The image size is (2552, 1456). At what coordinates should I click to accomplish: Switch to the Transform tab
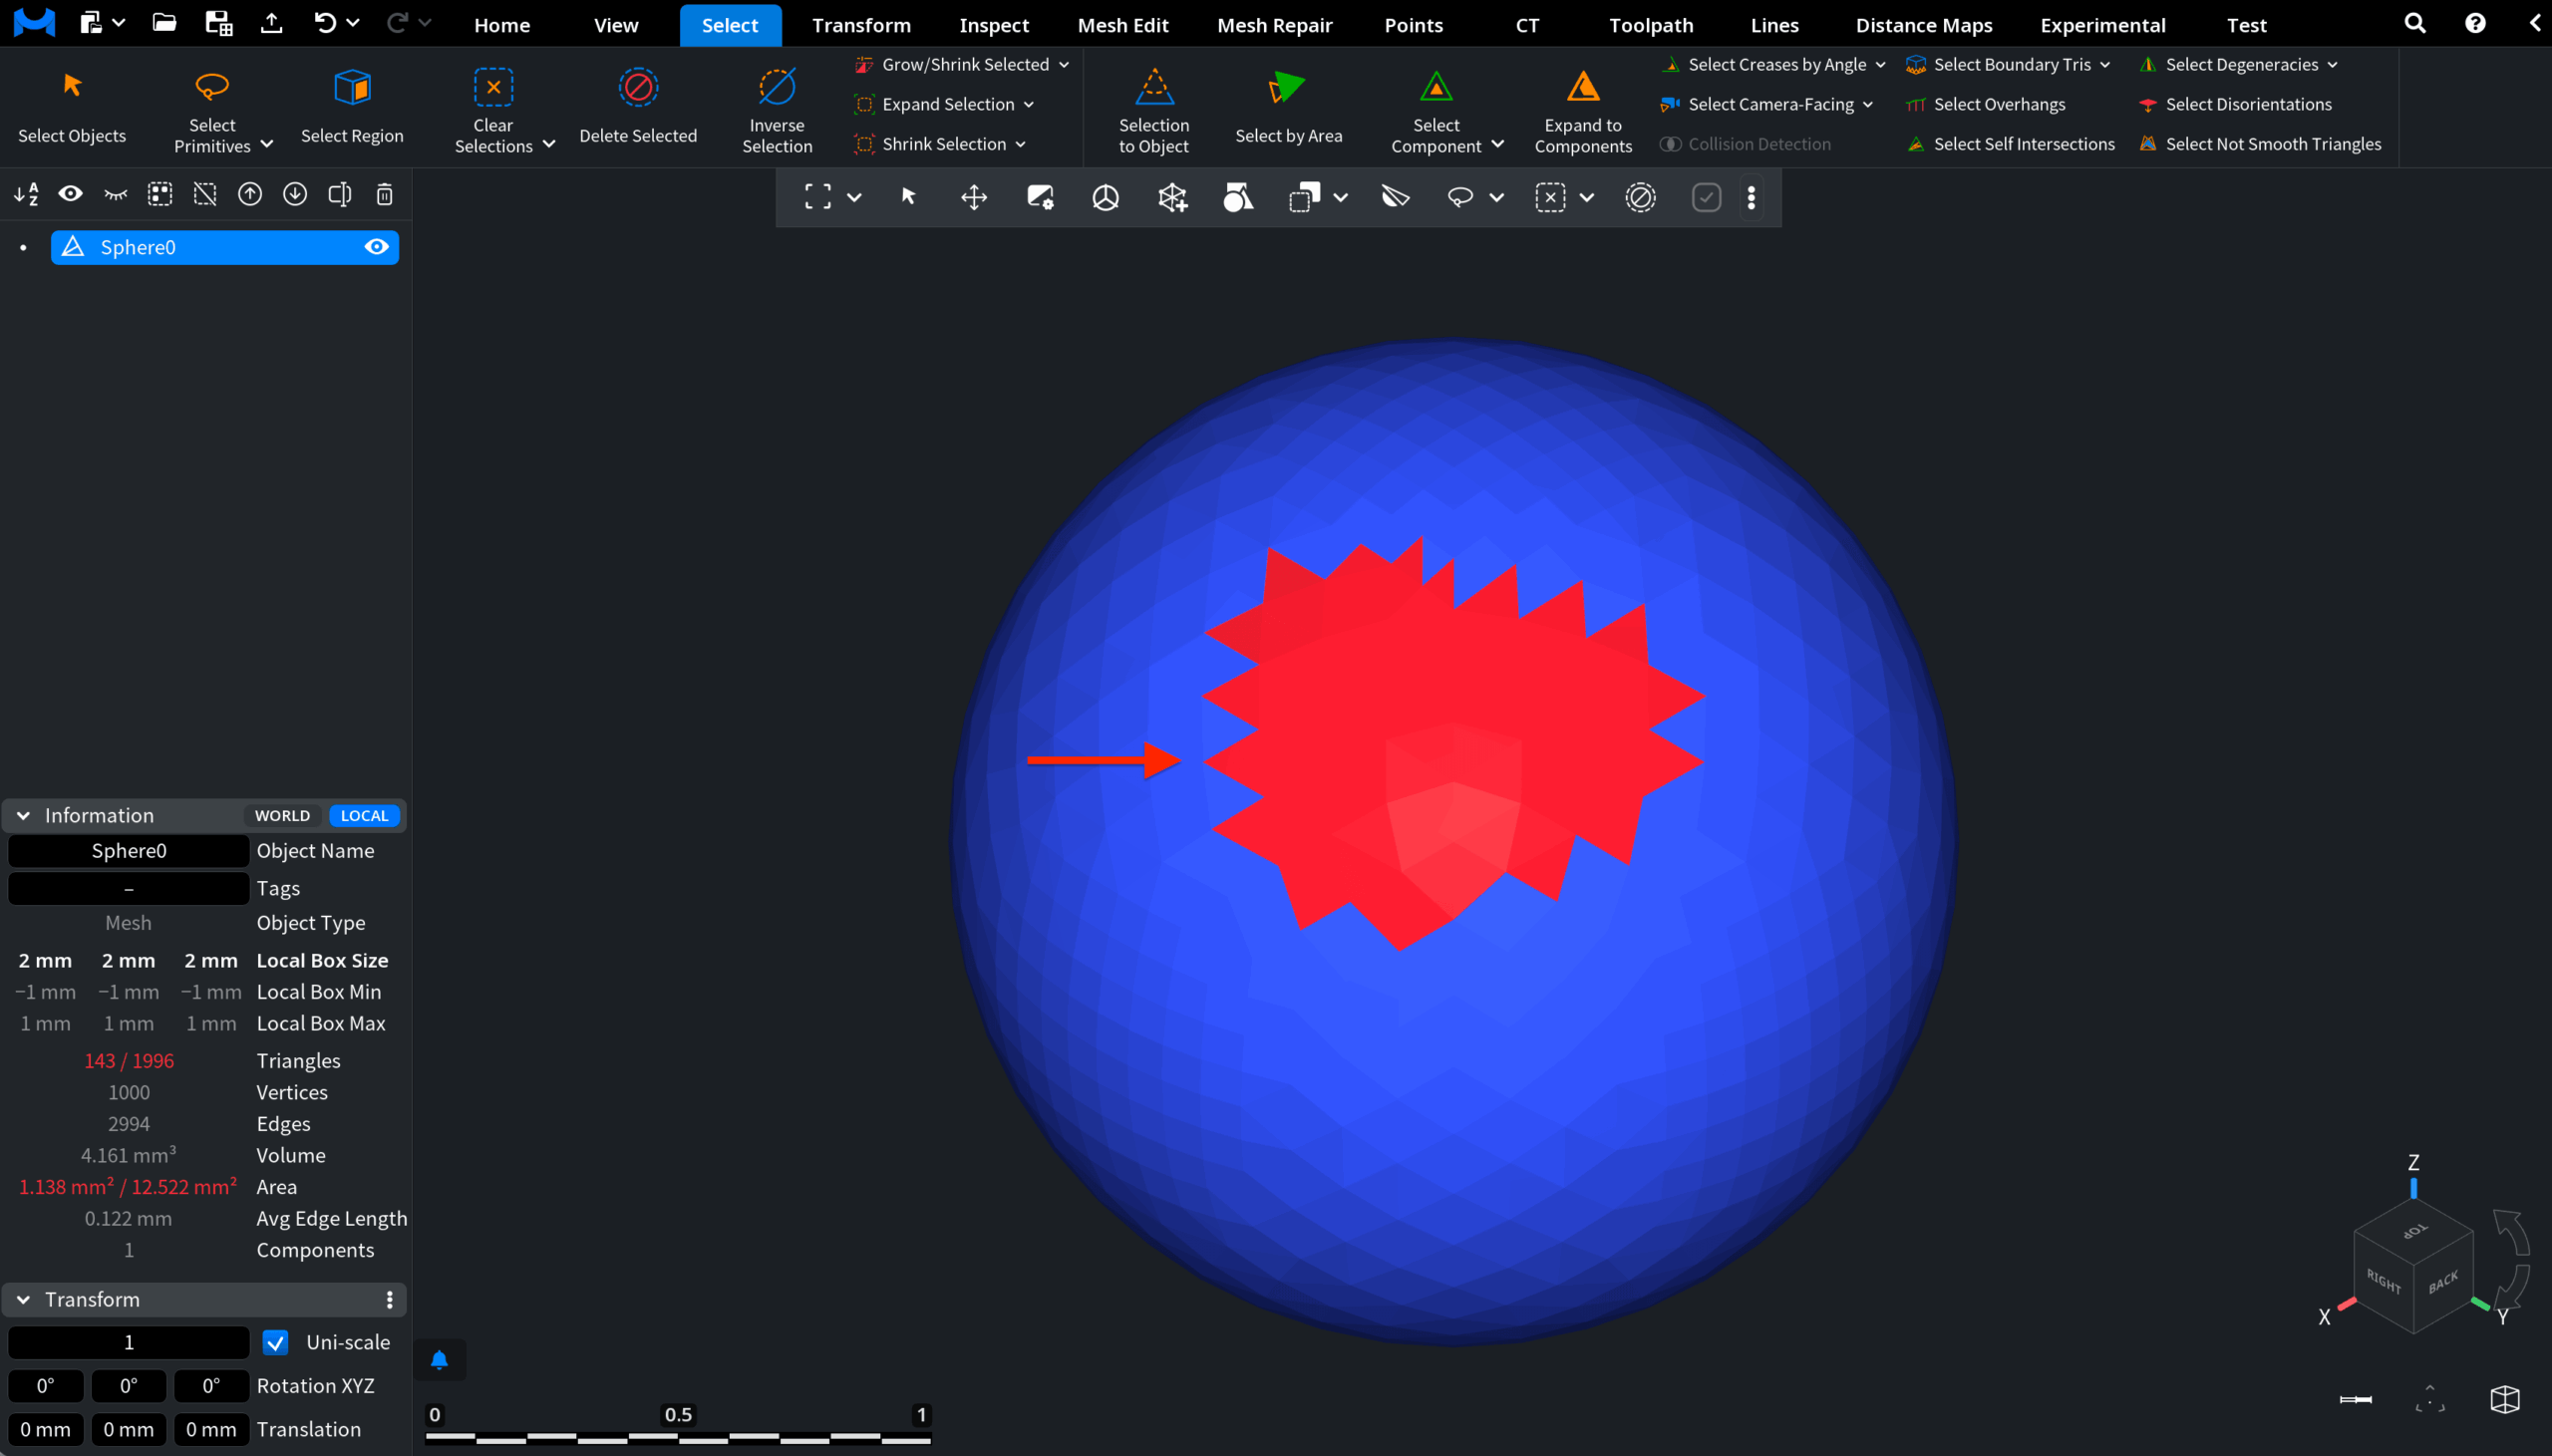pos(861,25)
